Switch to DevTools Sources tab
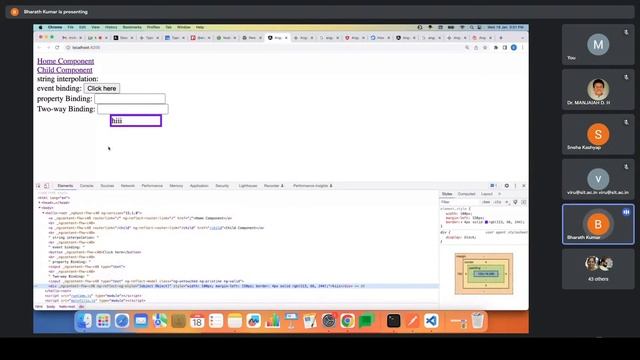 [x=107, y=186]
